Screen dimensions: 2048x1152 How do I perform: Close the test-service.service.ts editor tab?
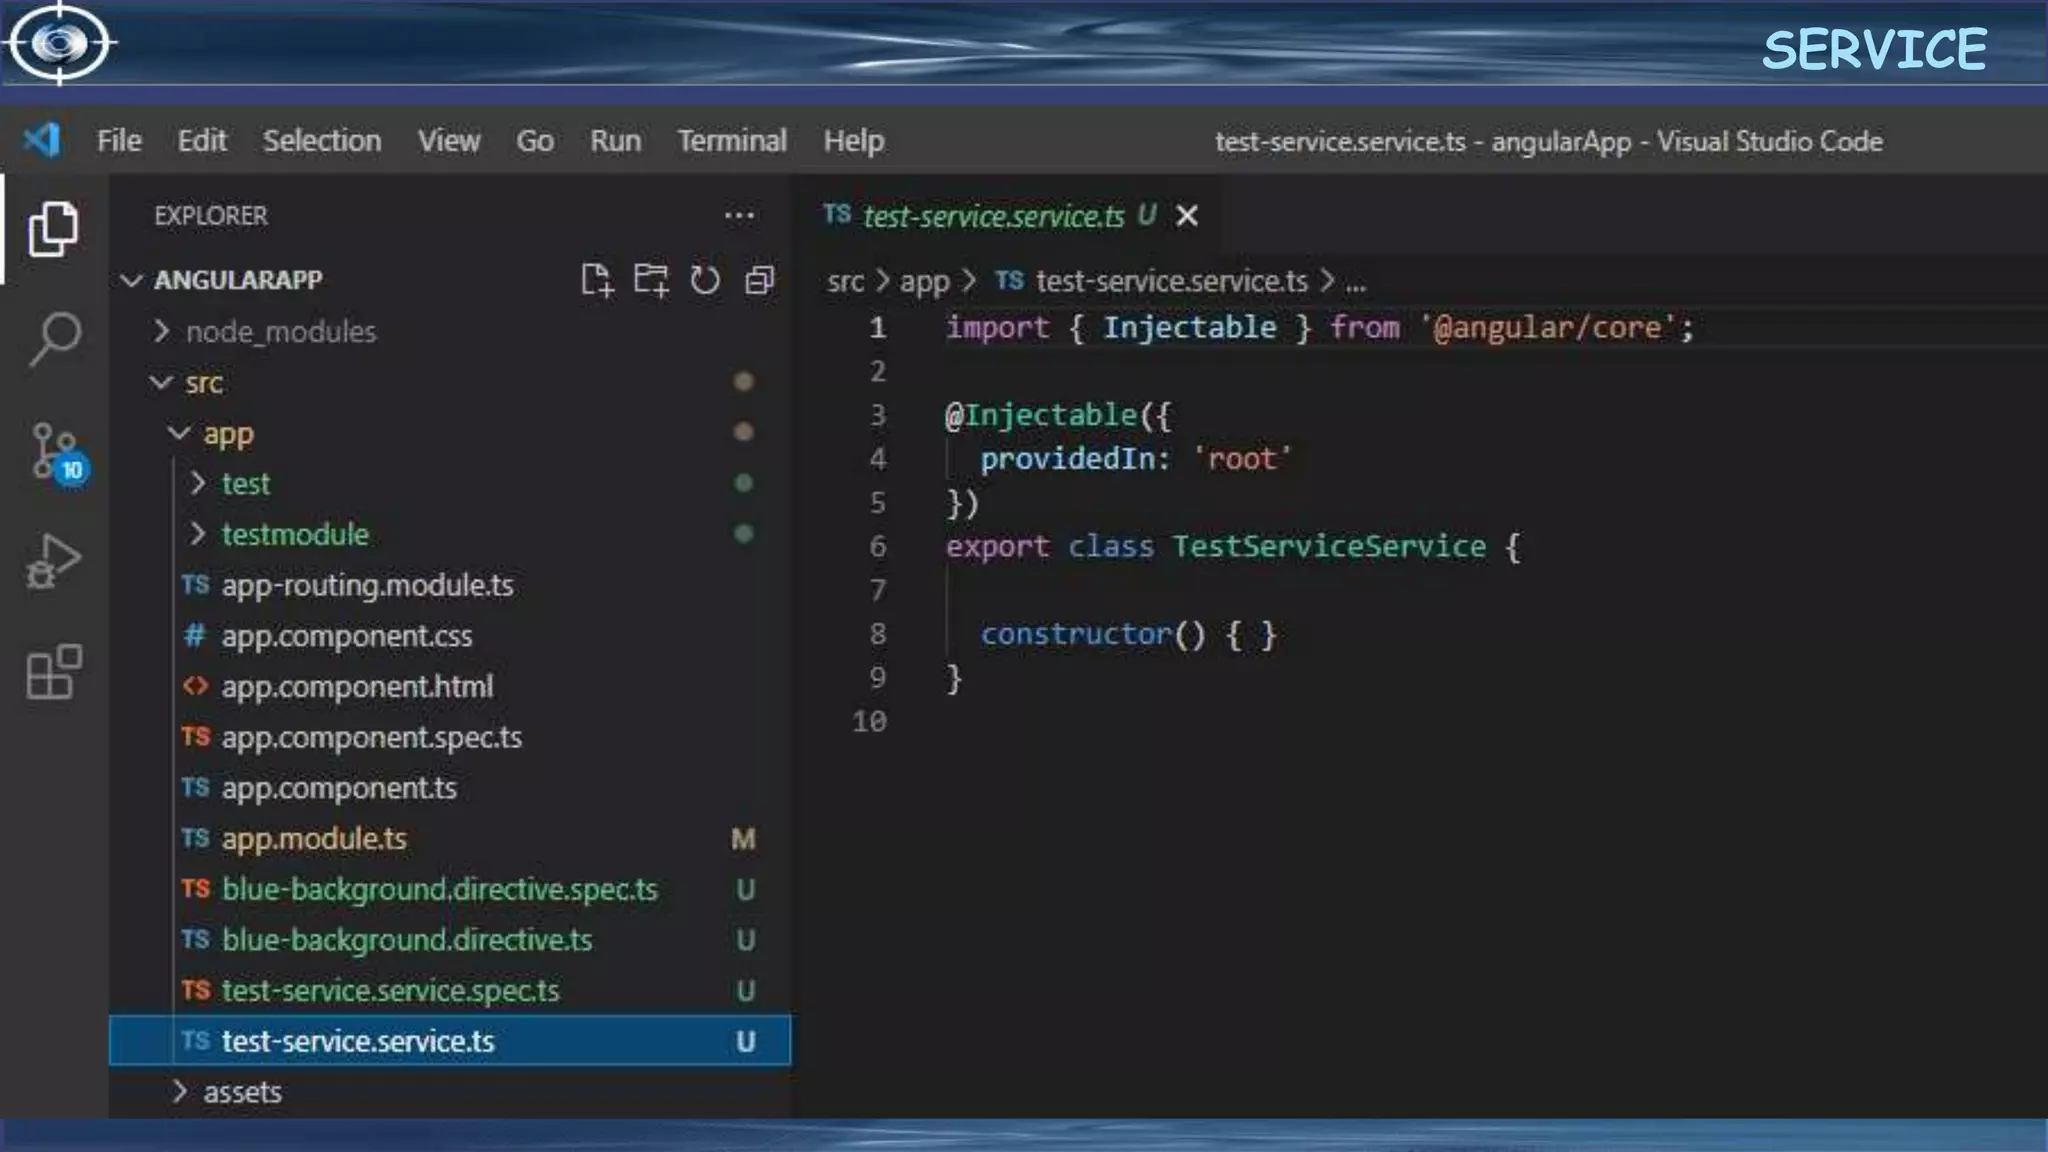coord(1187,216)
